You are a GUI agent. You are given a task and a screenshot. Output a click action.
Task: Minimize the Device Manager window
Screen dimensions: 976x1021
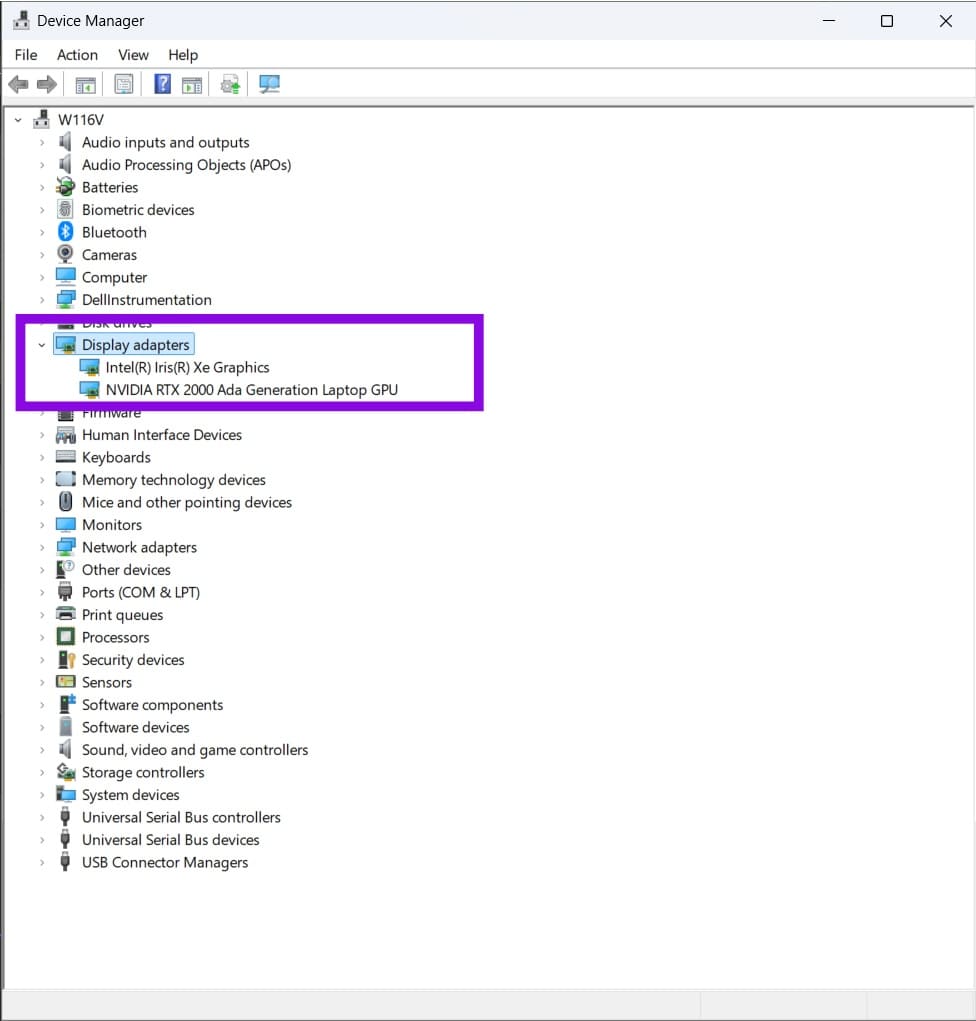[829, 21]
